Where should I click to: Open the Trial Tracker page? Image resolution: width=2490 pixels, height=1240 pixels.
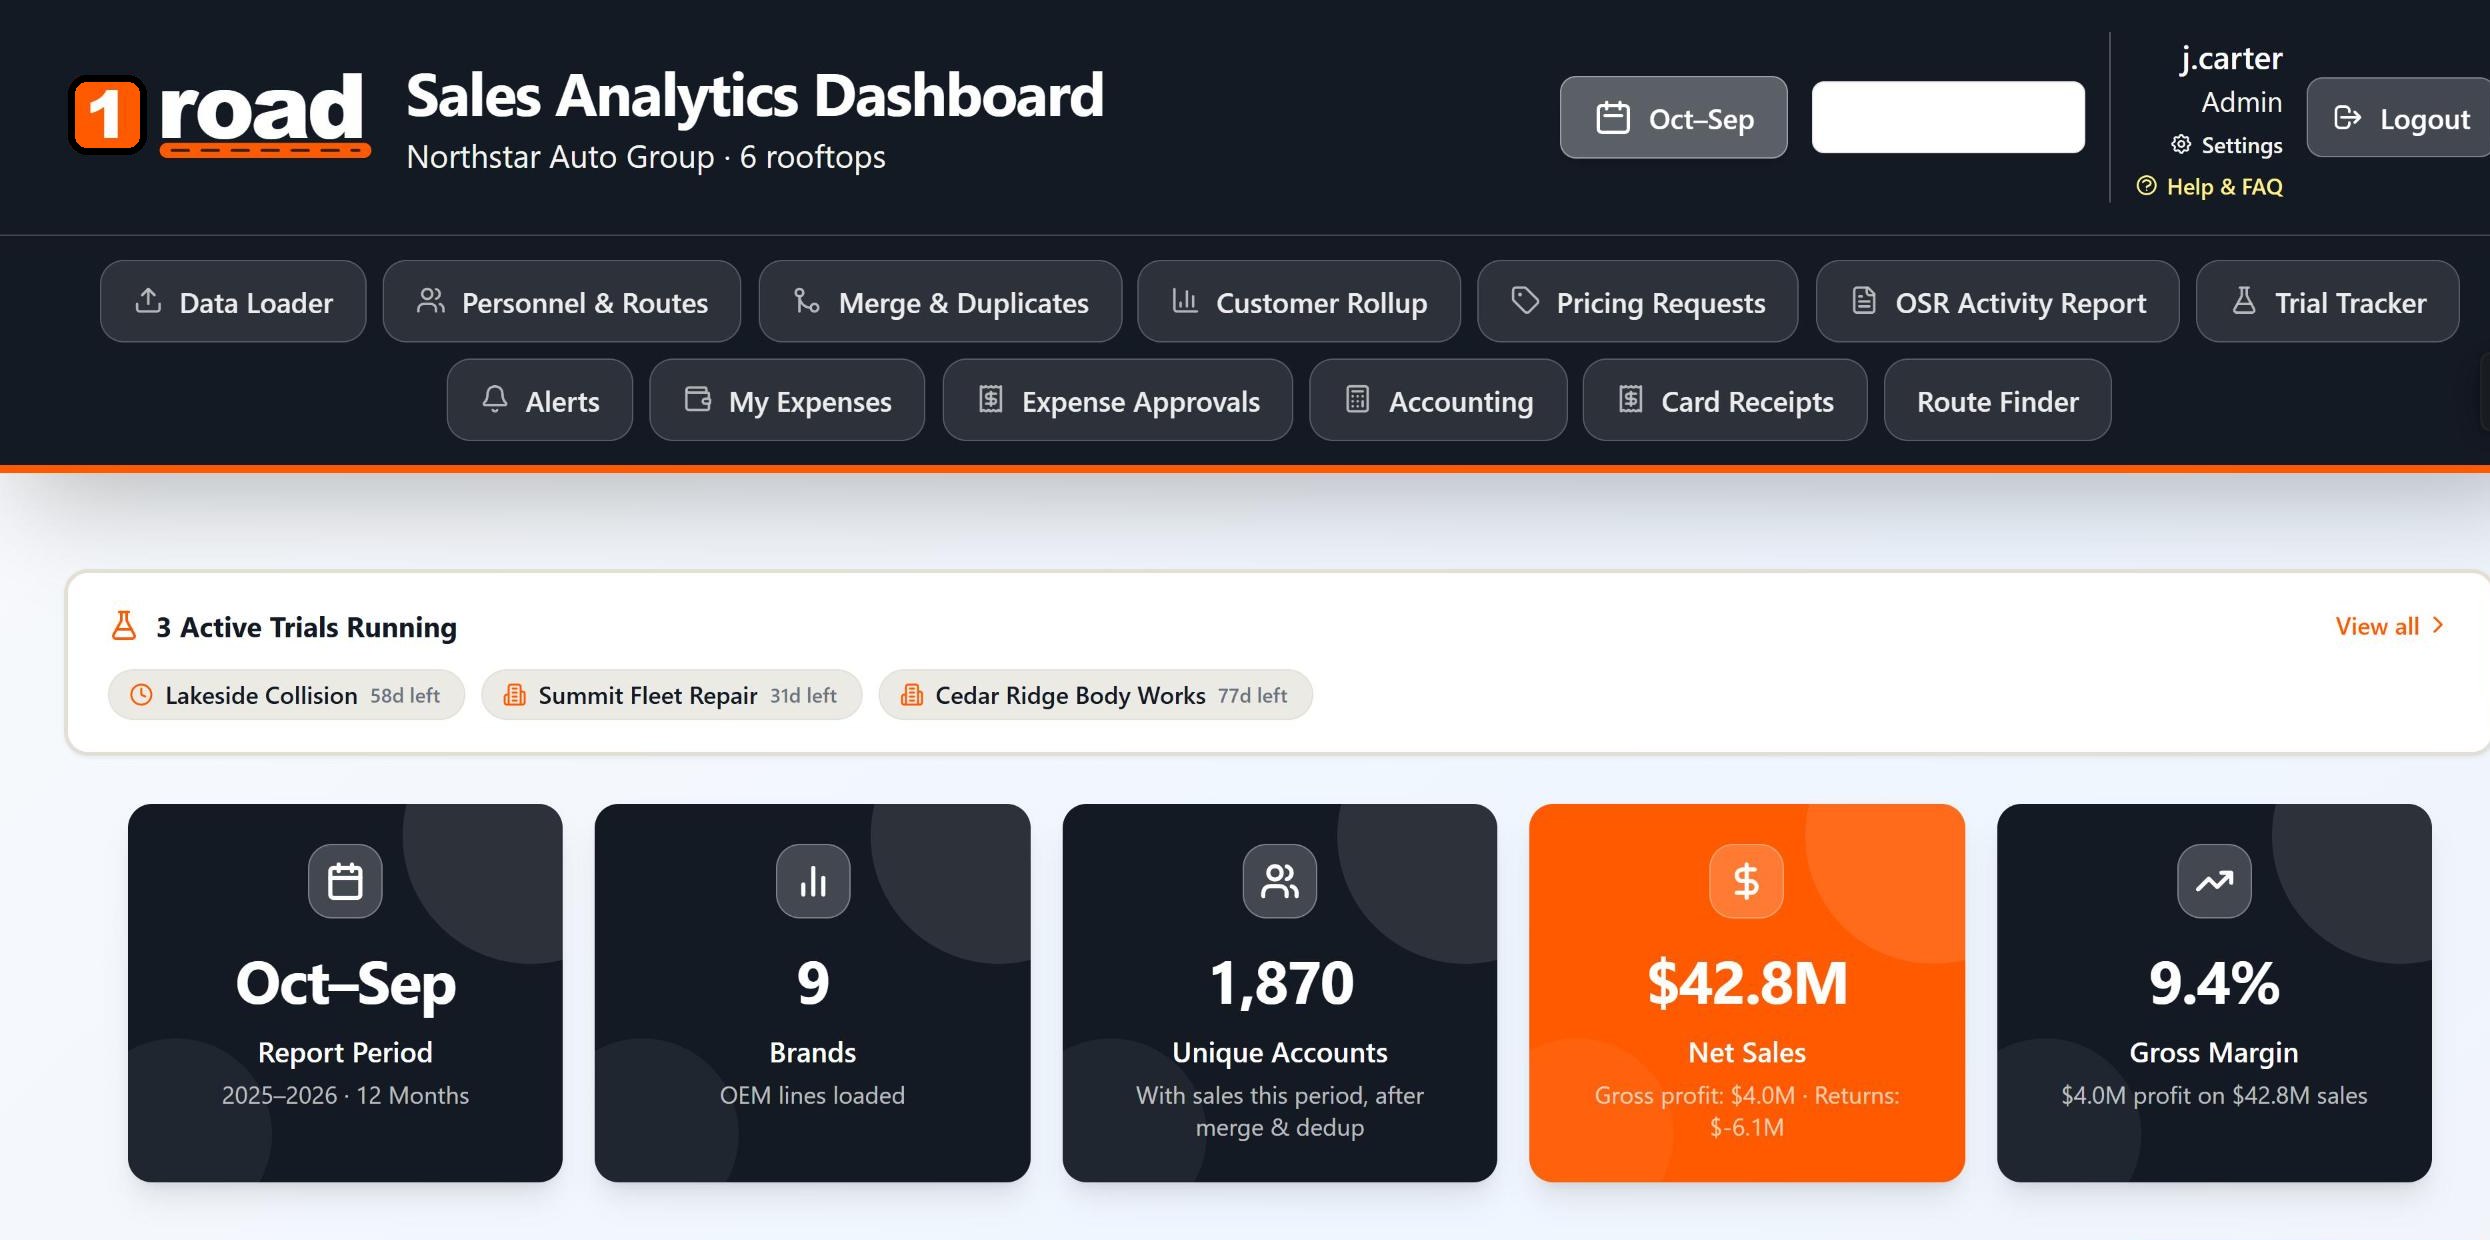[x=2327, y=302]
